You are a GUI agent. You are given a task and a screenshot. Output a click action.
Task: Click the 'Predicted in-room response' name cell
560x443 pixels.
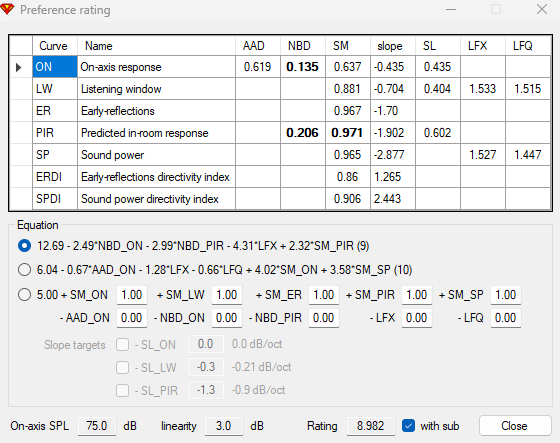tap(156, 133)
